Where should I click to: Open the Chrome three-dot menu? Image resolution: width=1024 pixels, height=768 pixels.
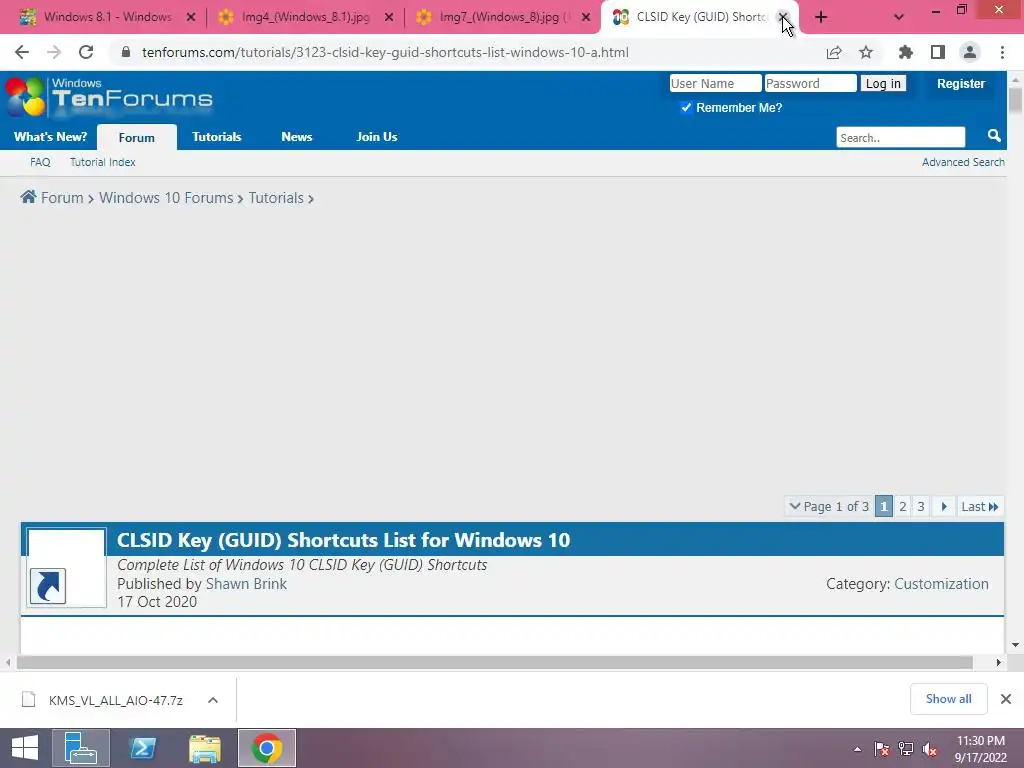(1002, 52)
